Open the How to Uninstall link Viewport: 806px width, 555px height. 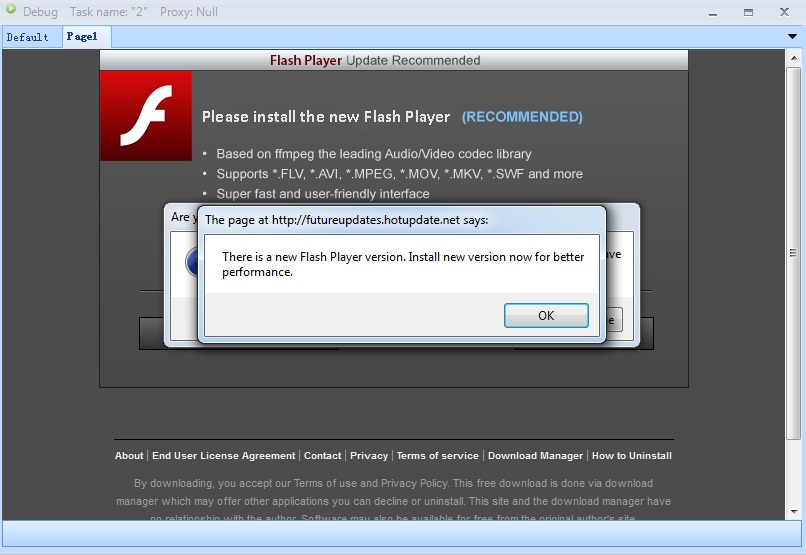click(x=632, y=456)
